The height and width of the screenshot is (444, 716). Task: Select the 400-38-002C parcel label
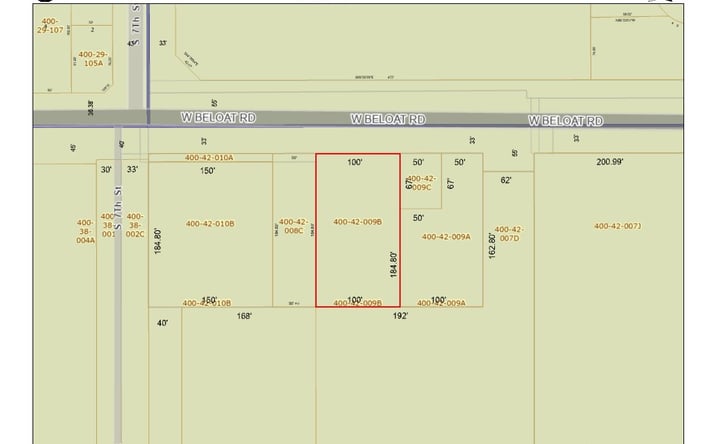pos(135,225)
